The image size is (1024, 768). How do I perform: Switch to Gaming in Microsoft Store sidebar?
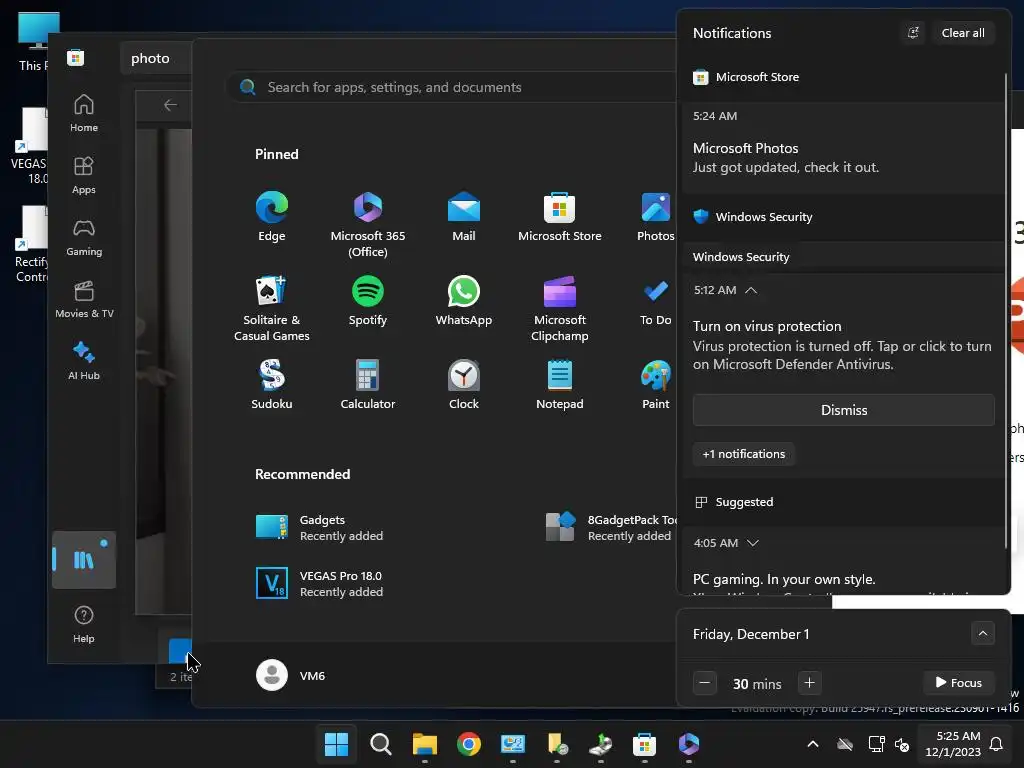(84, 237)
